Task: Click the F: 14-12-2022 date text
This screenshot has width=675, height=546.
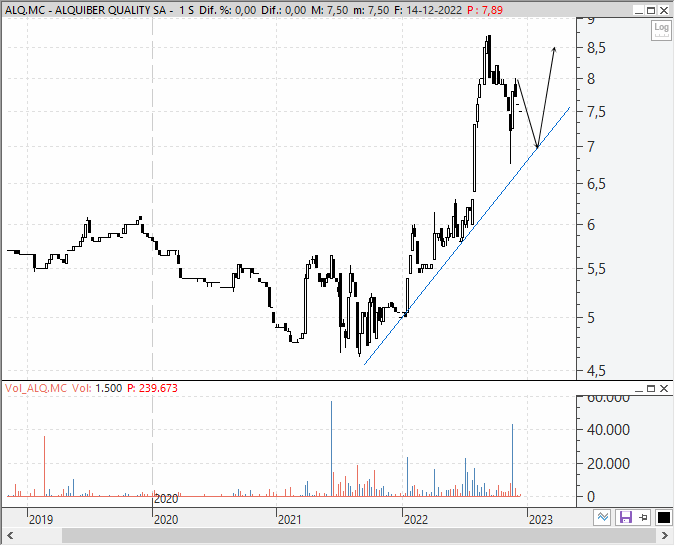Action: (x=428, y=10)
